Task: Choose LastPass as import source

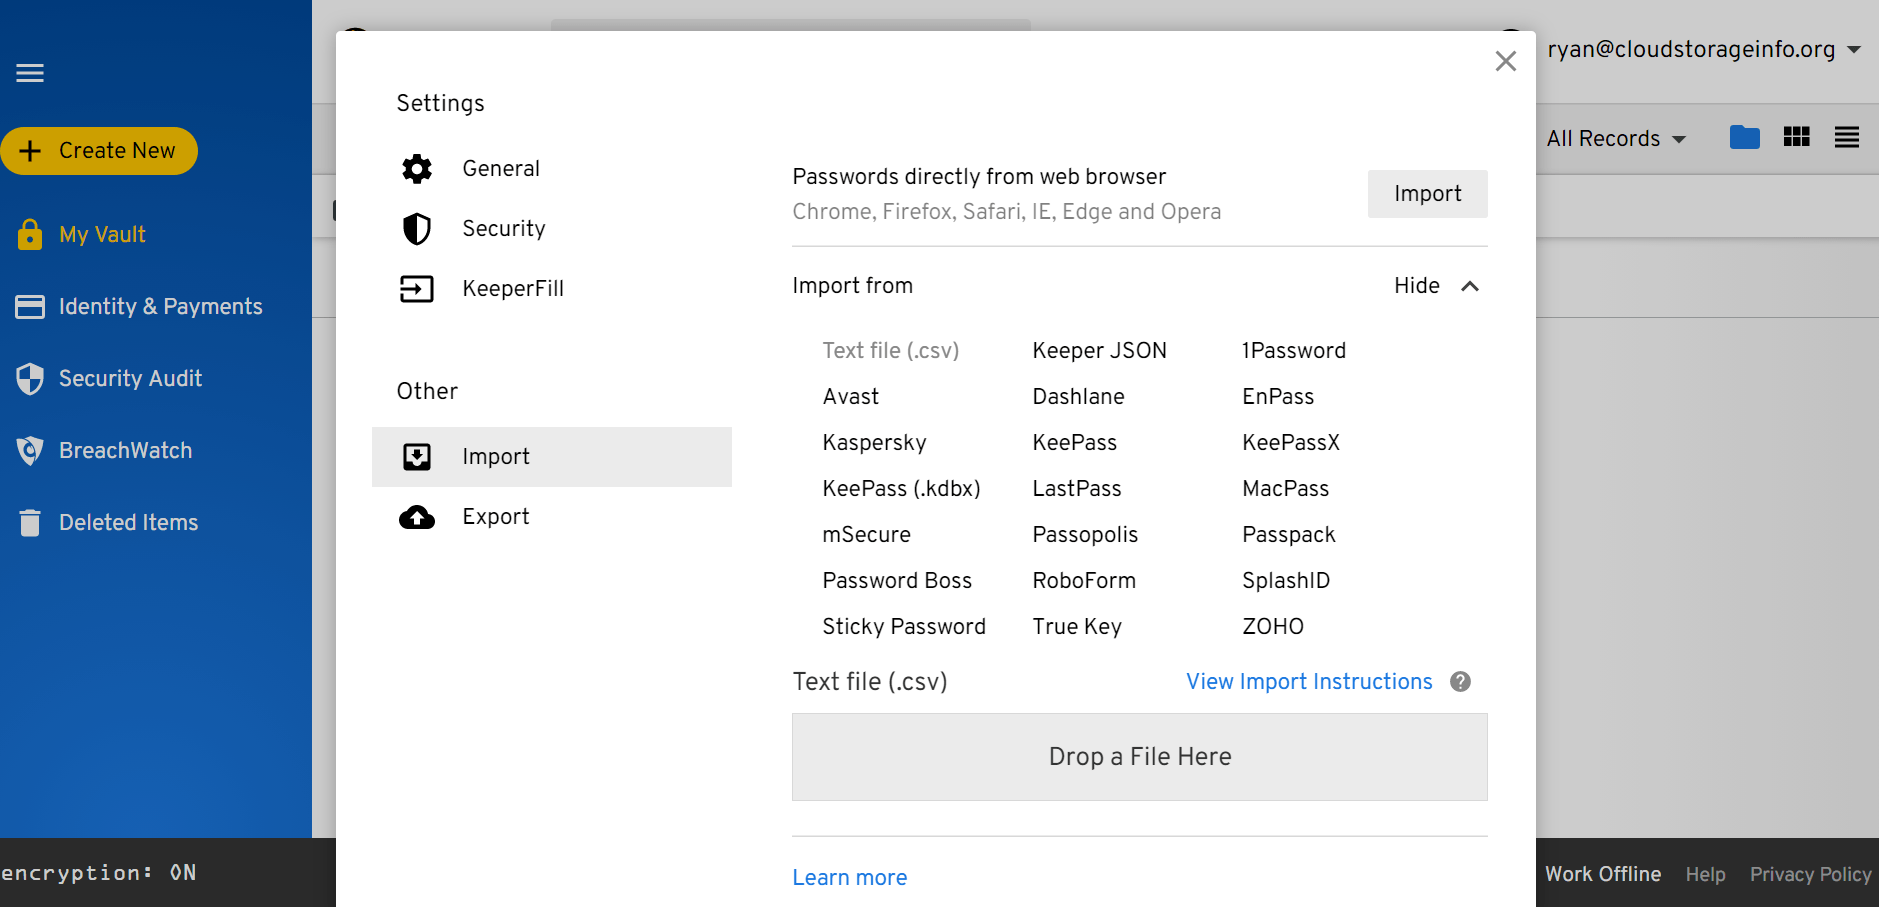Action: pyautogui.click(x=1077, y=489)
